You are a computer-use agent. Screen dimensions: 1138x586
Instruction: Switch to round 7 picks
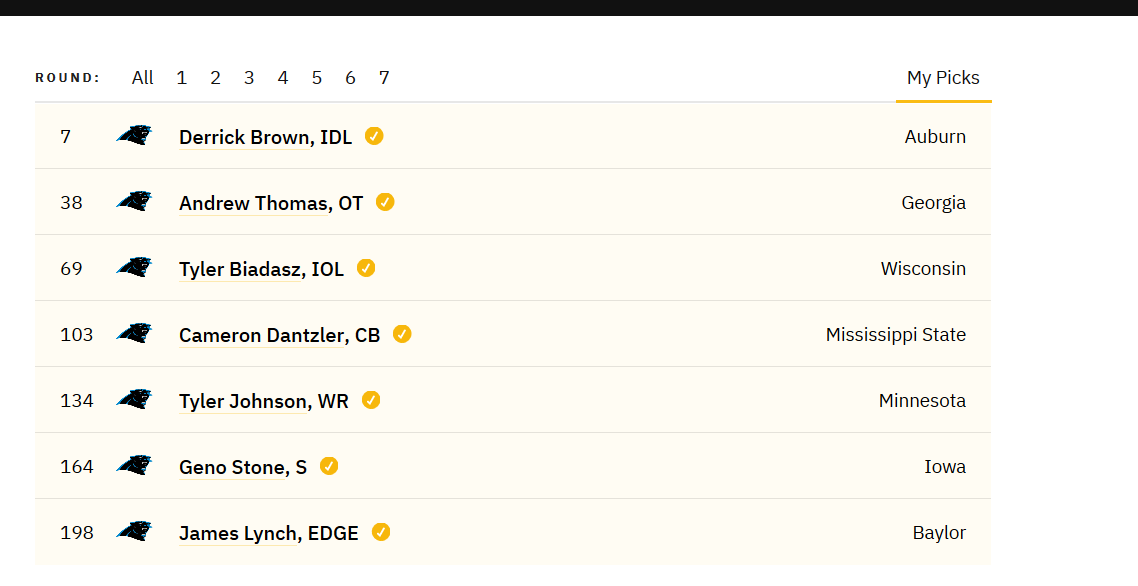(x=384, y=78)
